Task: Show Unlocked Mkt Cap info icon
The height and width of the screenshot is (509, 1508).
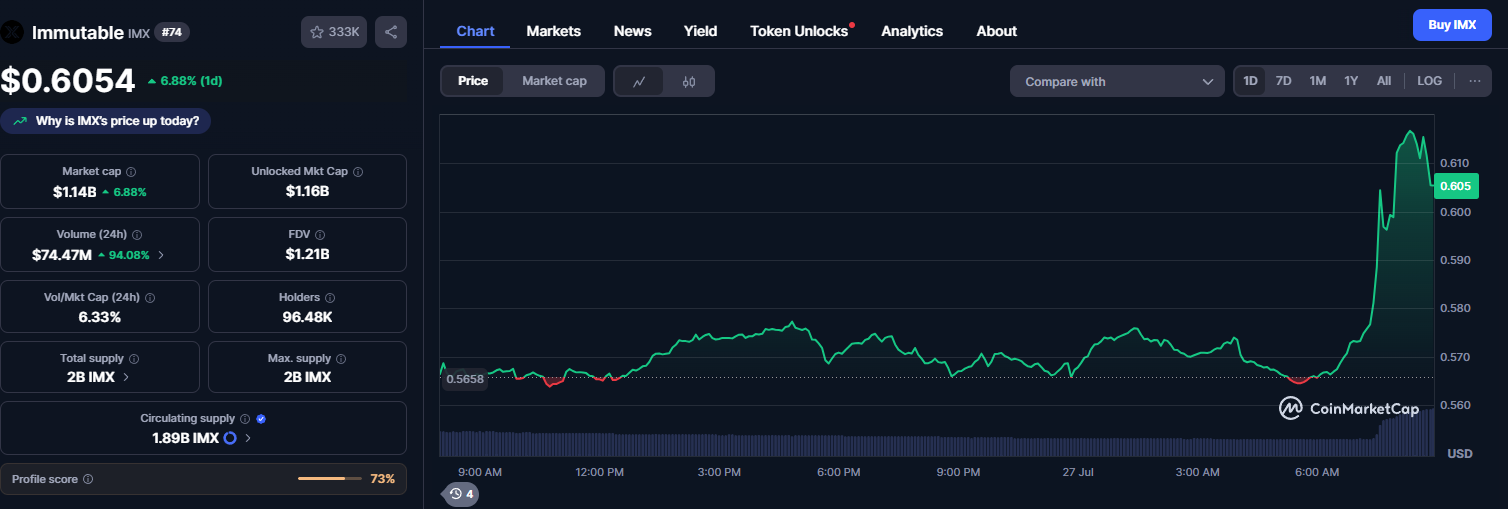Action: point(358,172)
